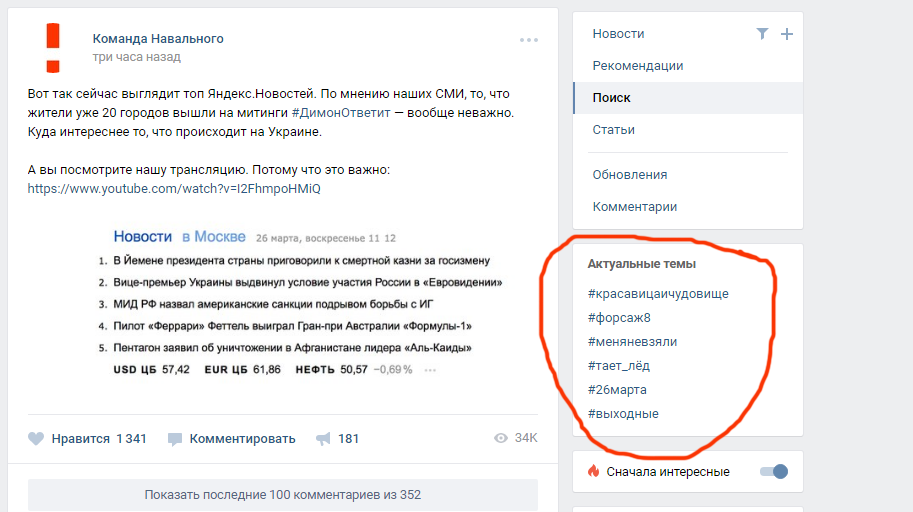This screenshot has width=913, height=512.
Task: Open the news filter funnel icon
Action: point(762,34)
